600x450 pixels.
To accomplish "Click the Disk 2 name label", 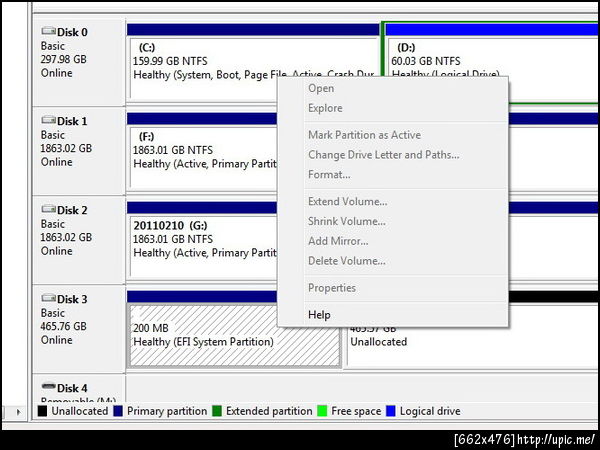I will coord(72,210).
